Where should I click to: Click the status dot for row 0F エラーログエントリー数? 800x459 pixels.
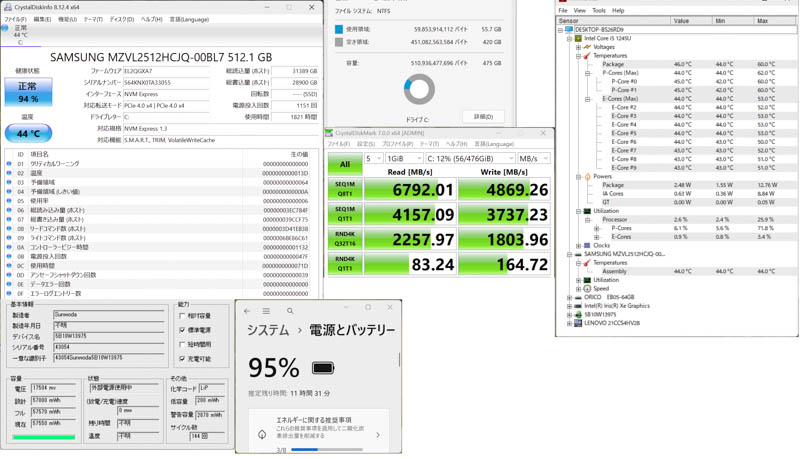9,293
